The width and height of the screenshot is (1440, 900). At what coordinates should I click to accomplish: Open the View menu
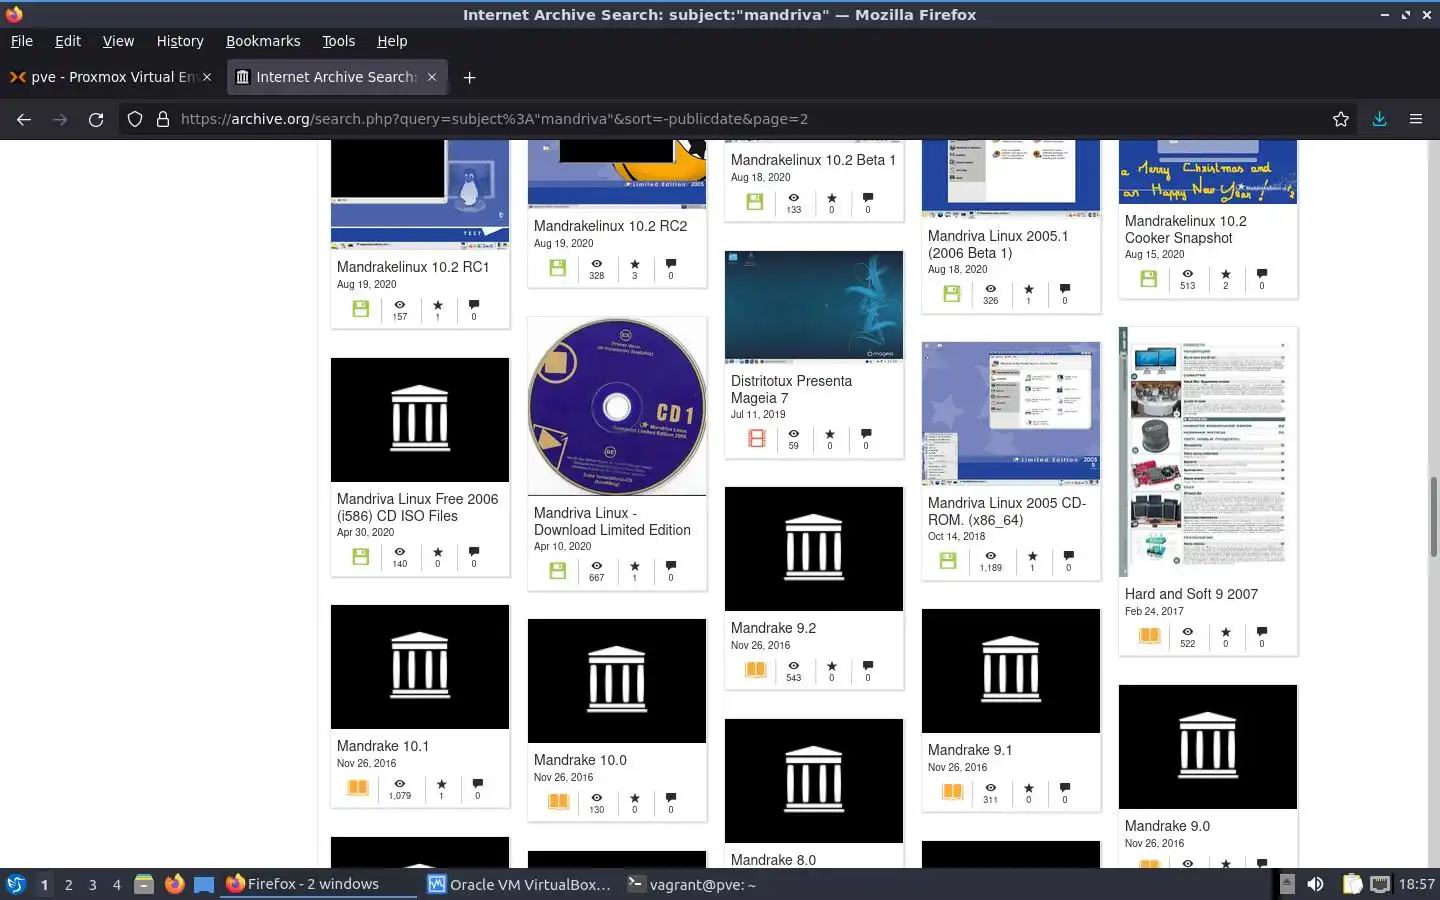point(118,41)
